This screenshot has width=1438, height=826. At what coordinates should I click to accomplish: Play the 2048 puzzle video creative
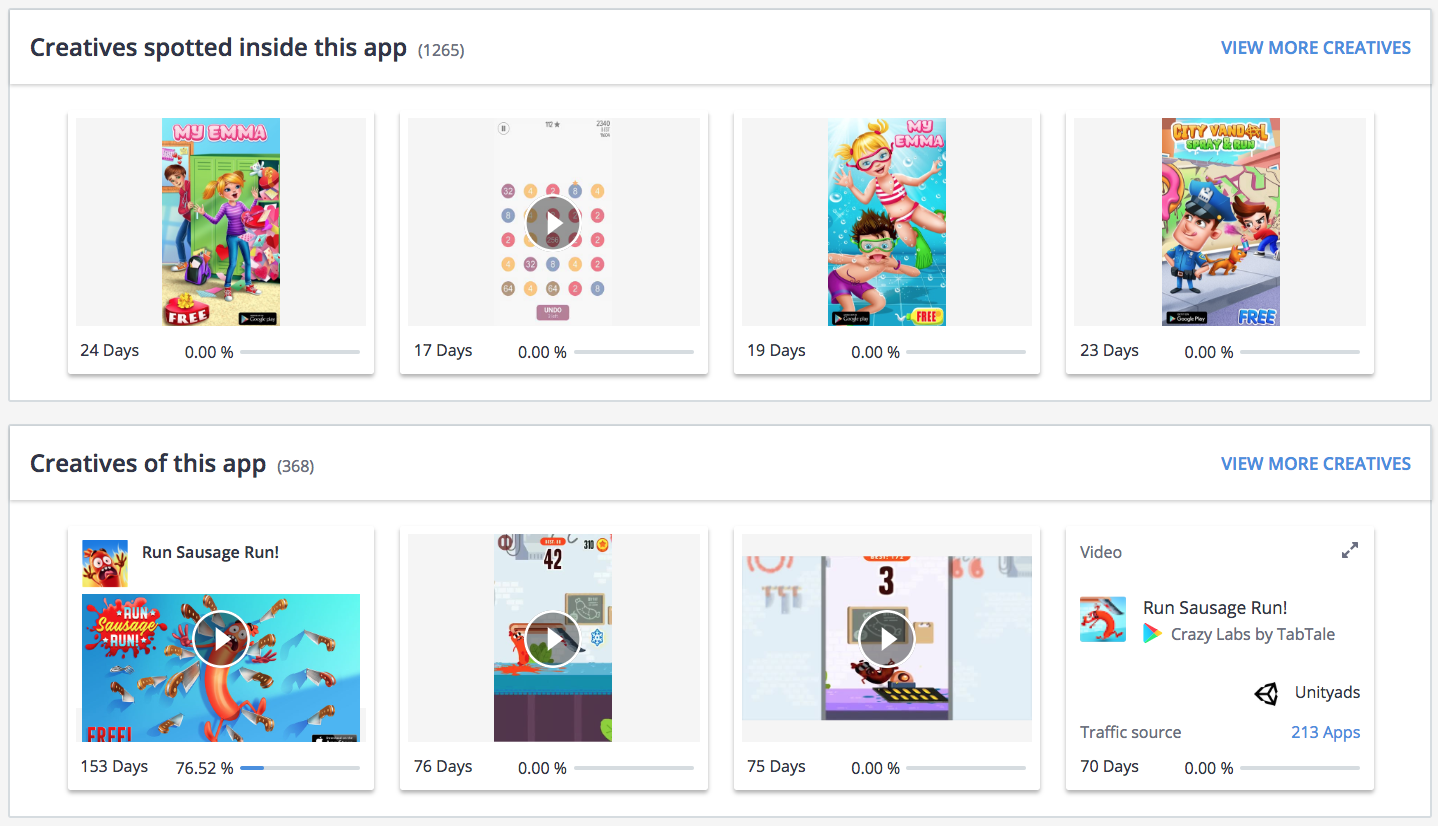[x=553, y=222]
